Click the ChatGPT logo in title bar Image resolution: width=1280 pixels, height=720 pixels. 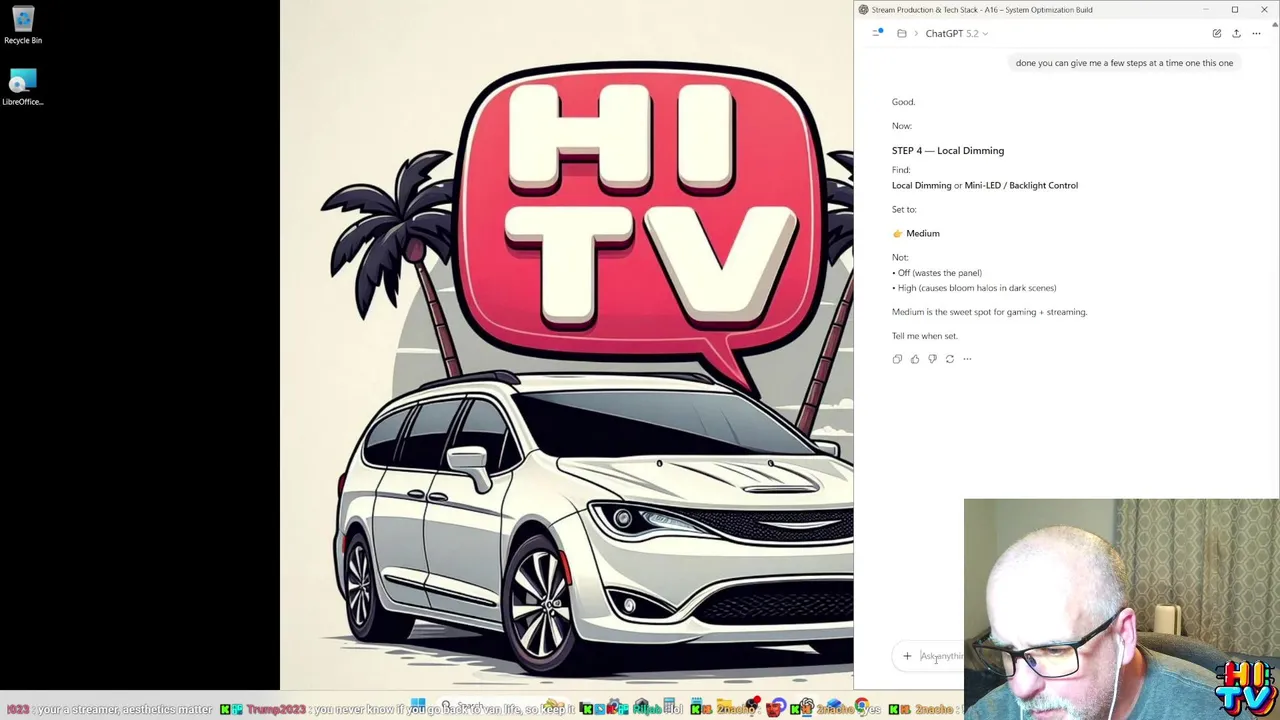click(x=863, y=10)
